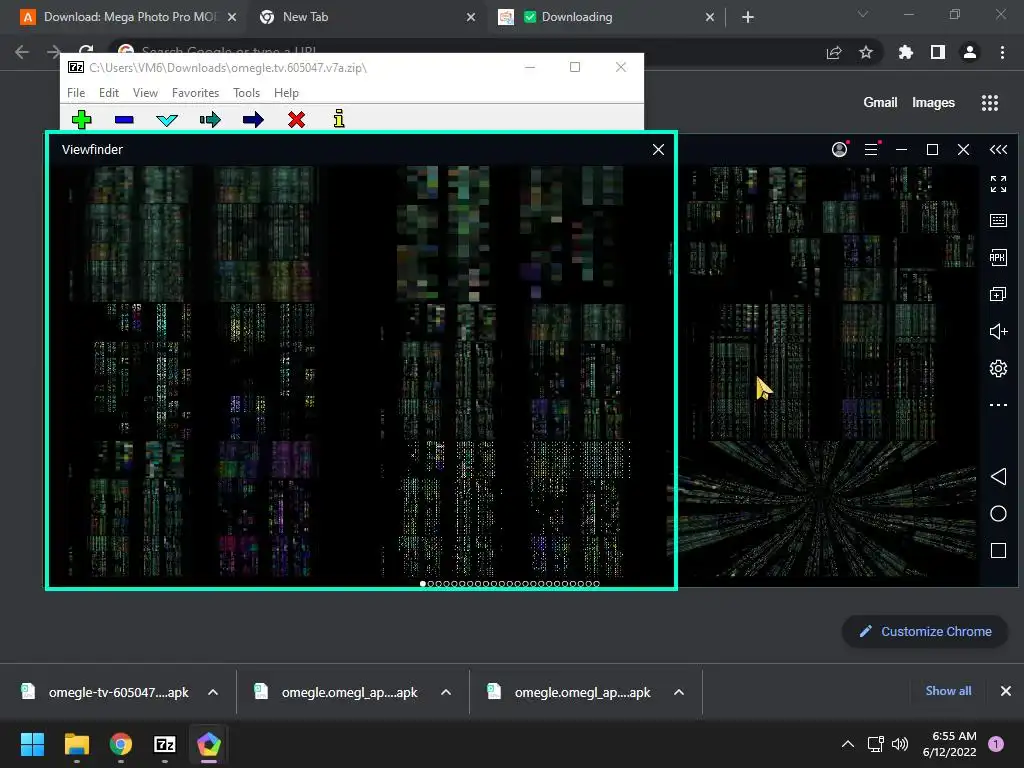The height and width of the screenshot is (768, 1024).
Task: Open the Edit menu in 7-Zip
Action: coord(108,93)
